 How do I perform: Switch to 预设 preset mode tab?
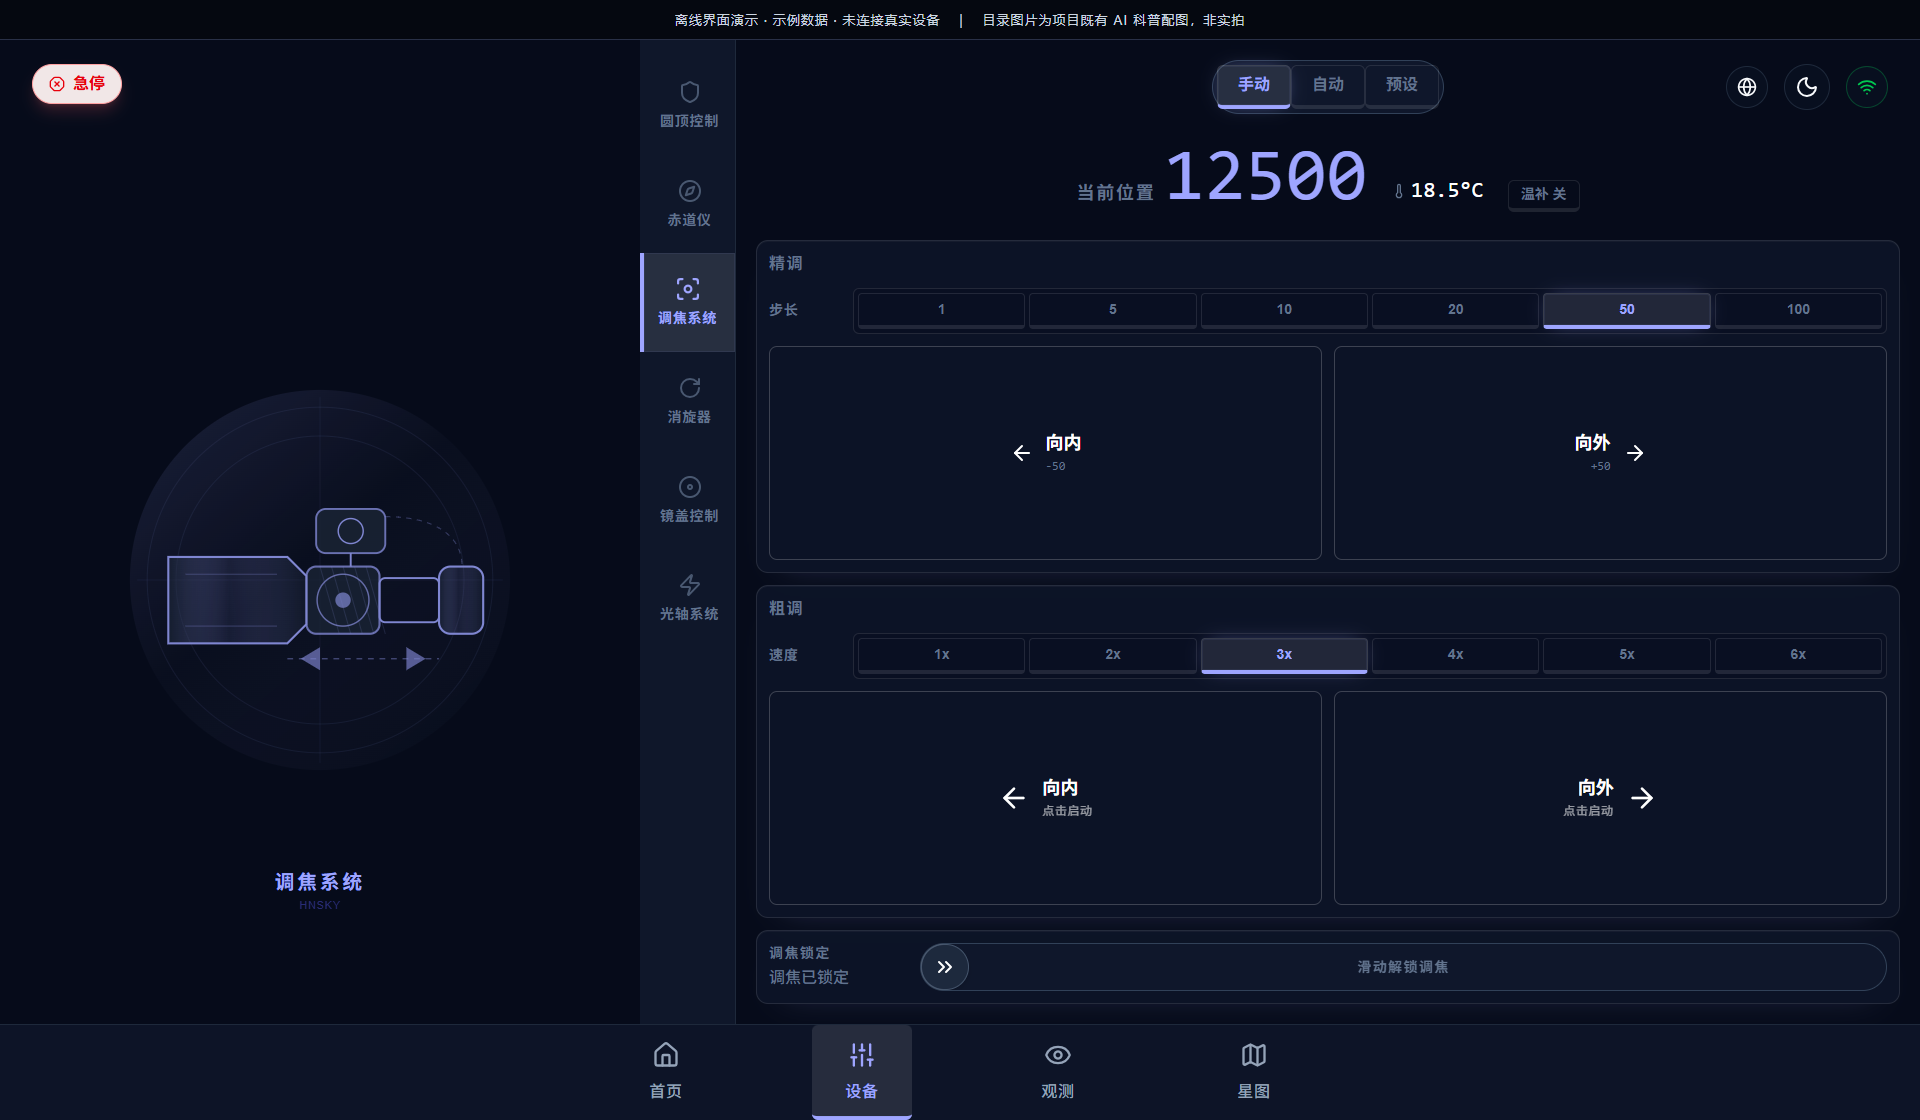pyautogui.click(x=1402, y=86)
